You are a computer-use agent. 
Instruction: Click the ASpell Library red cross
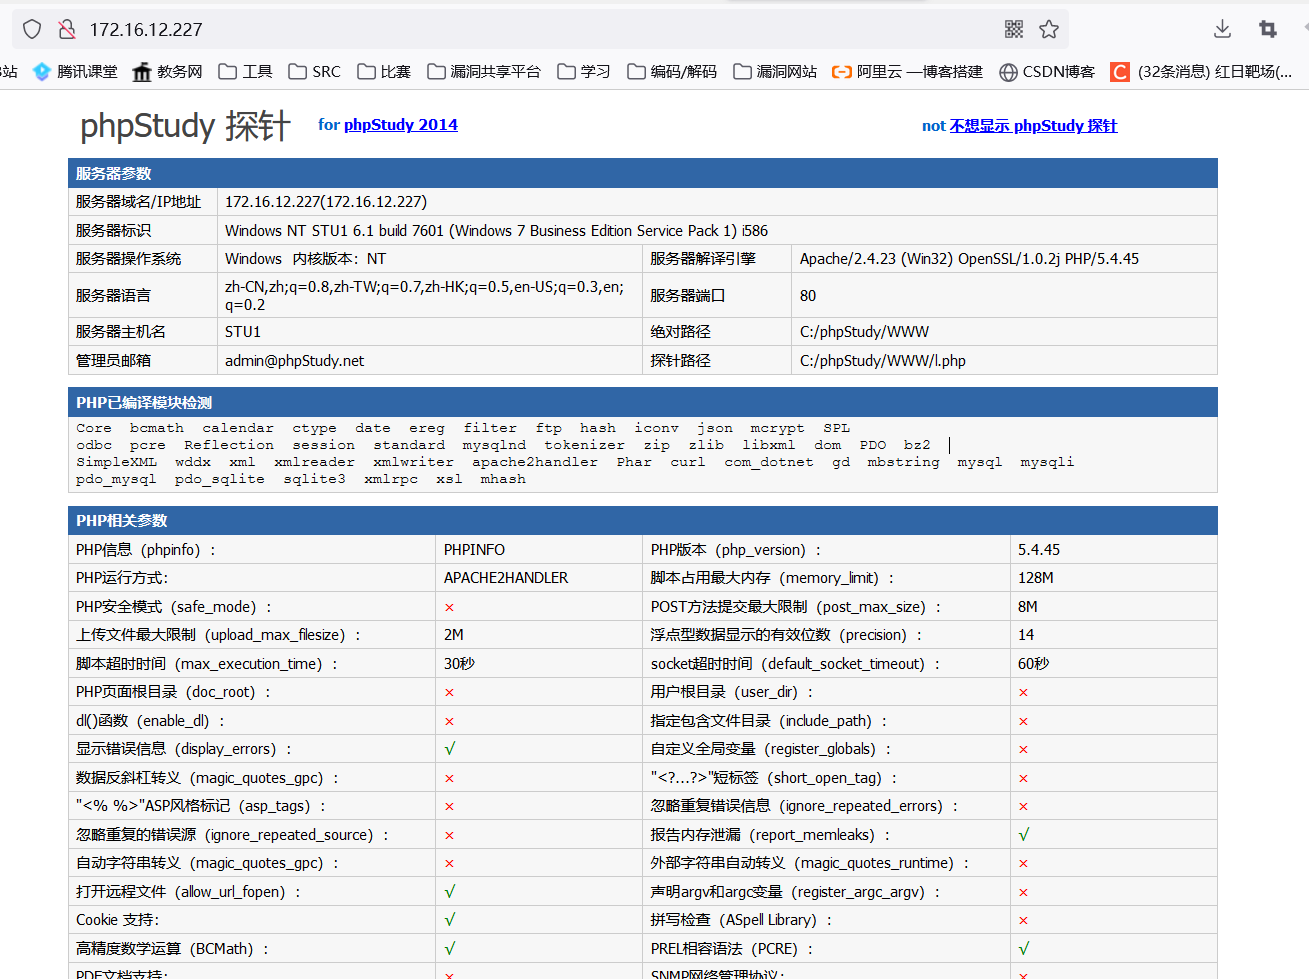pos(1024,920)
